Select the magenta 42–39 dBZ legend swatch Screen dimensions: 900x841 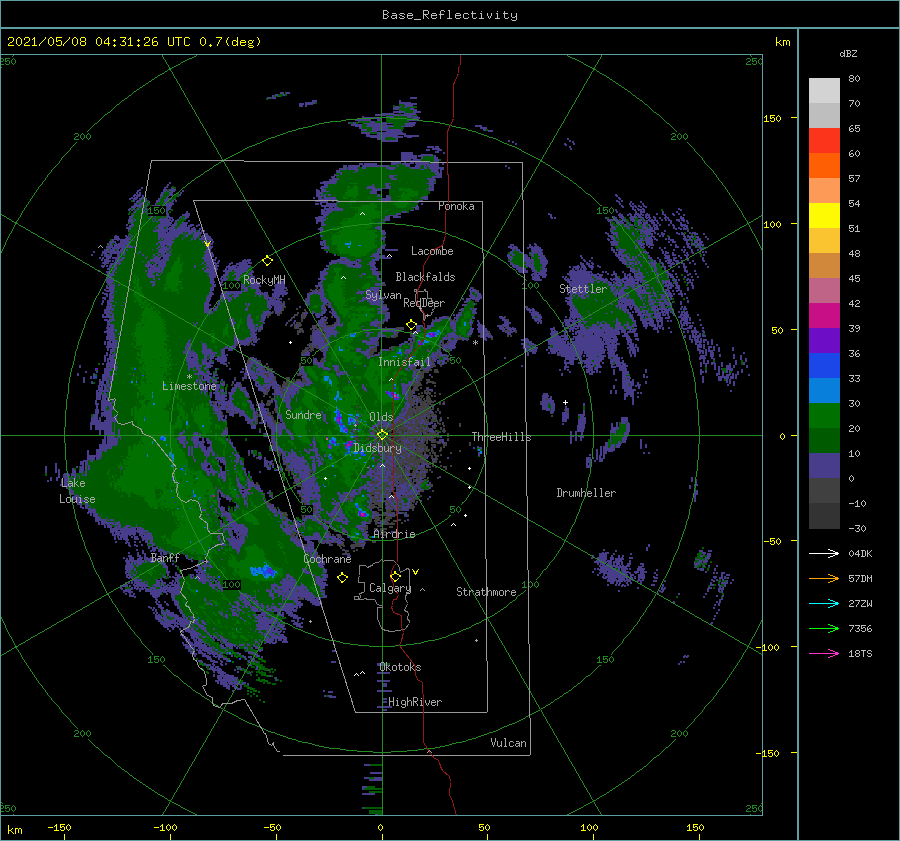pyautogui.click(x=824, y=316)
